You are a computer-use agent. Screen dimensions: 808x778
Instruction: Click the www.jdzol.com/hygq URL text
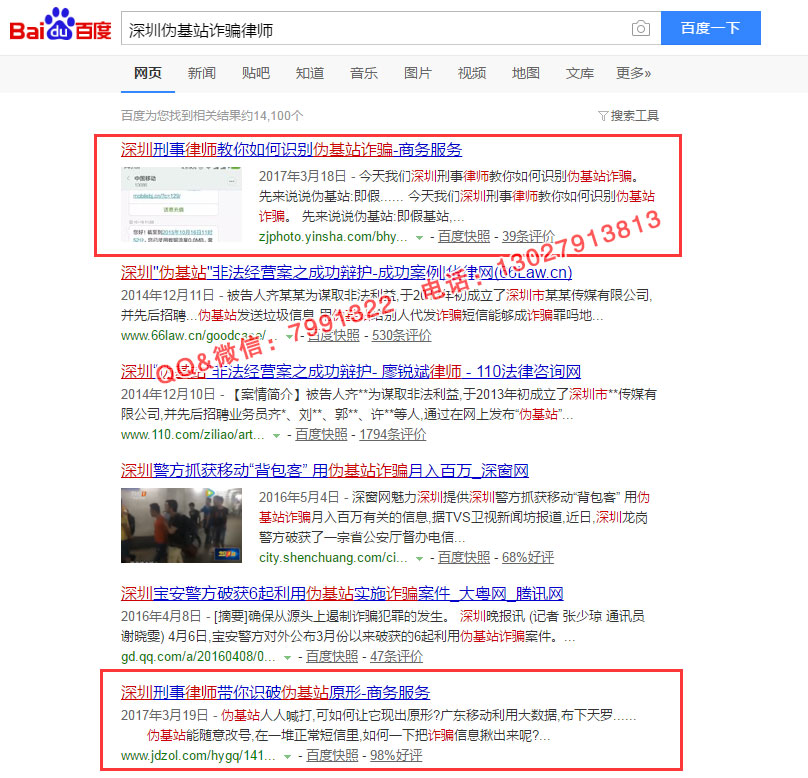point(198,755)
